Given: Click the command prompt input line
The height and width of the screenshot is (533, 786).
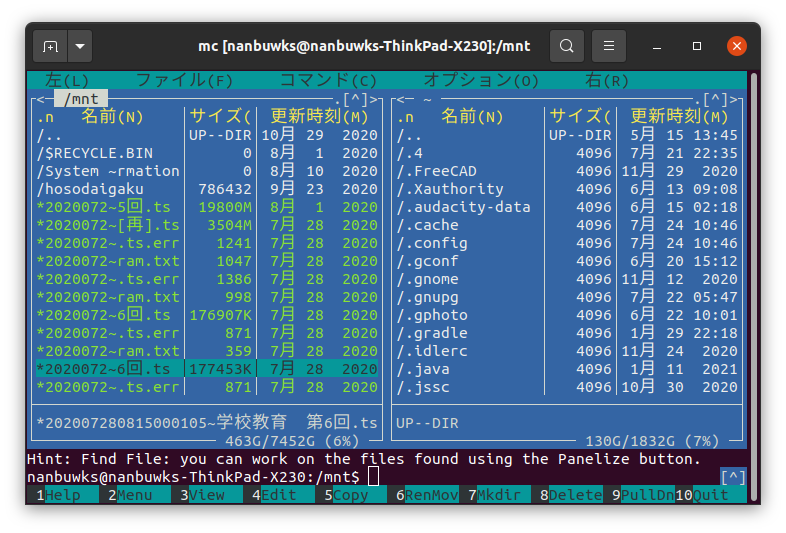Looking at the screenshot, I should 373,477.
